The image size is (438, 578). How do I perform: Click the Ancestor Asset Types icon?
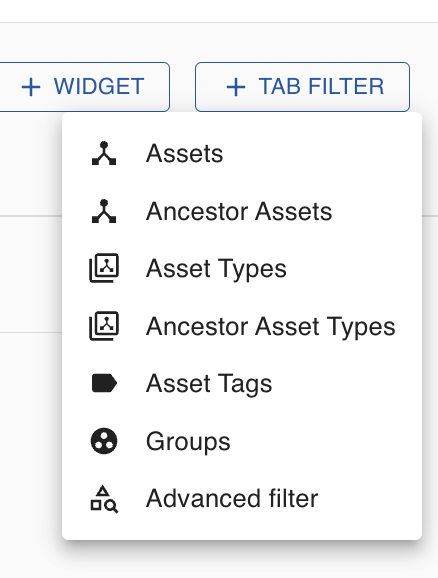[x=104, y=326]
